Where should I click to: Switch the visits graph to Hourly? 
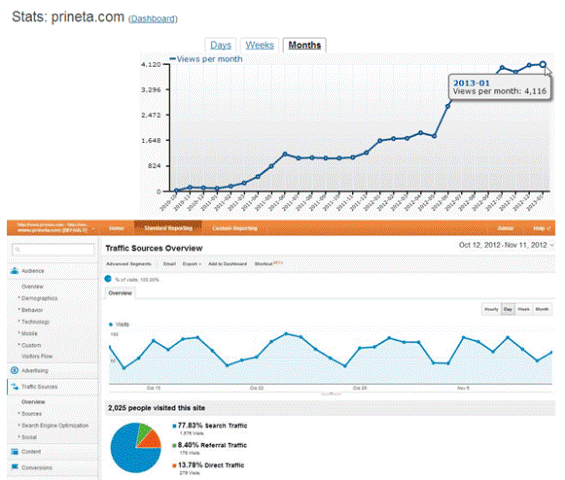491,309
